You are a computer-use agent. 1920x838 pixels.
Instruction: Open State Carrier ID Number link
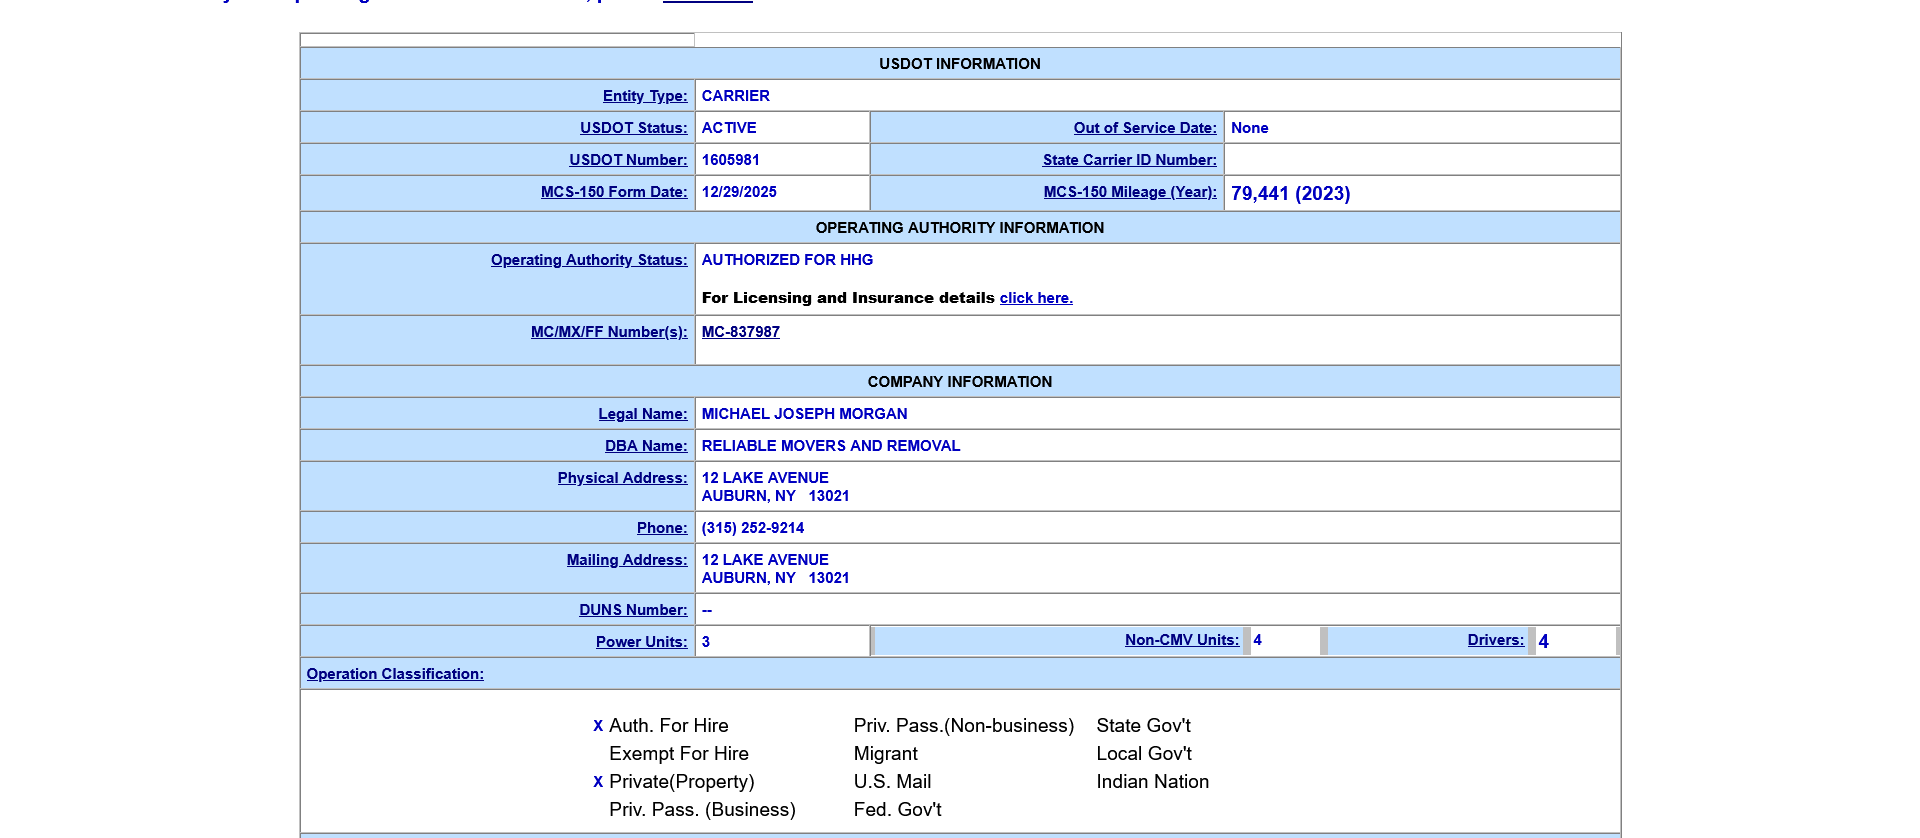pyautogui.click(x=1129, y=160)
